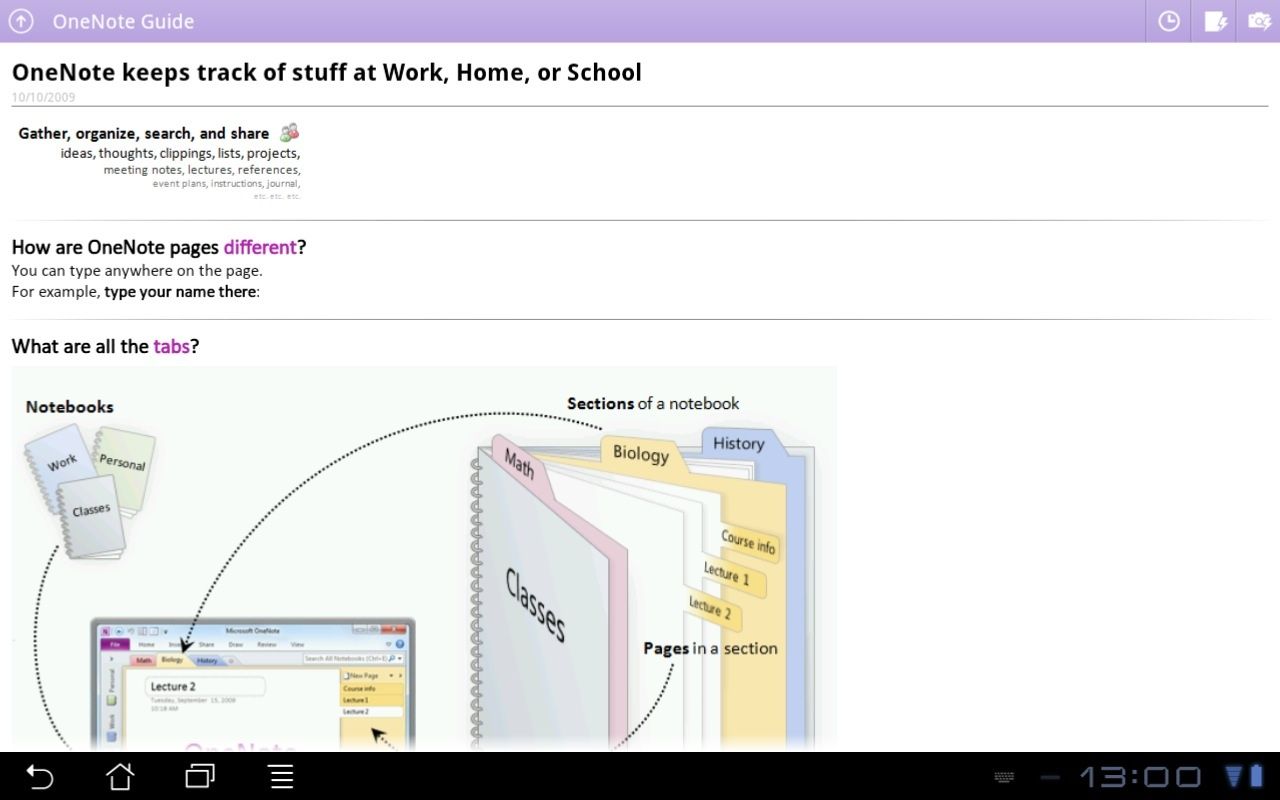The image size is (1280, 800).
Task: Tap the line 'event plans, instructions, journal,'
Action: [x=226, y=183]
